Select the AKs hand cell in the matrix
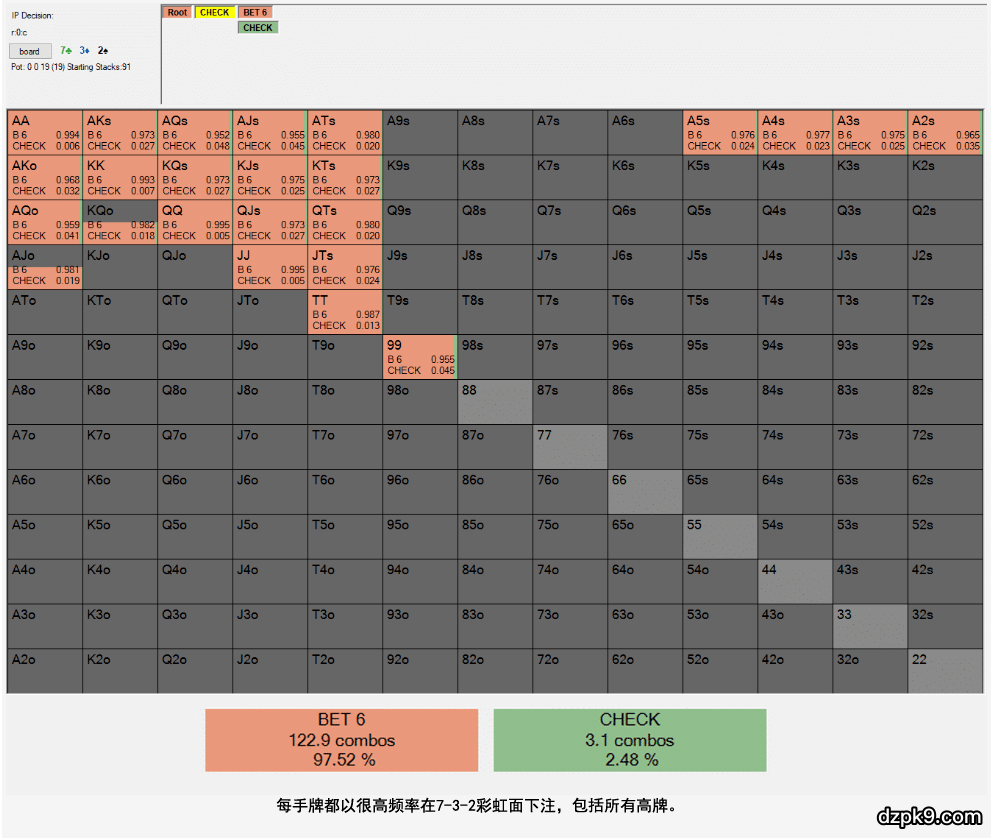Image resolution: width=991 pixels, height=838 pixels. (120, 132)
